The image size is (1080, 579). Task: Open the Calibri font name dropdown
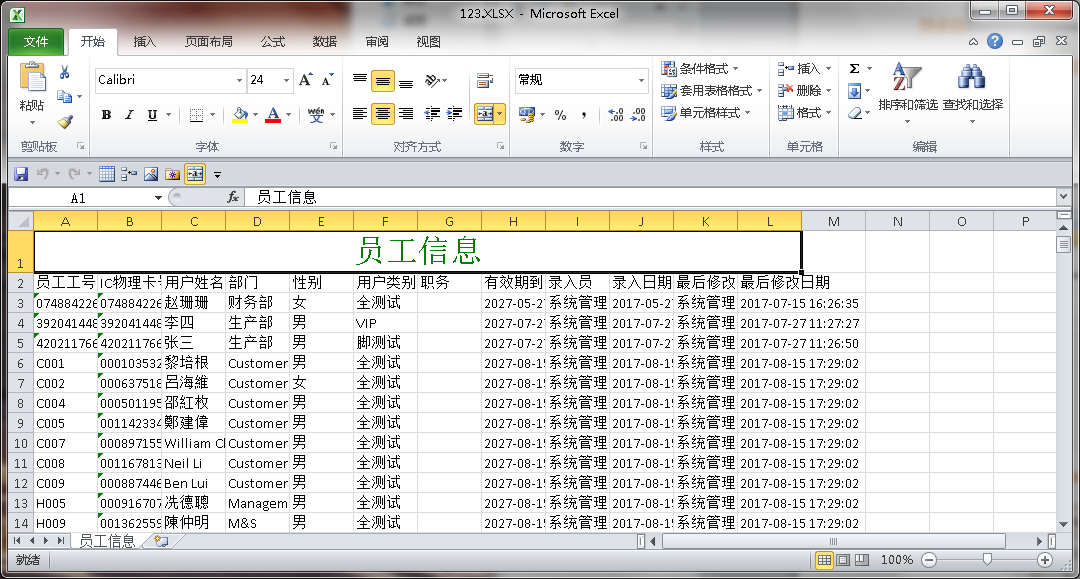pos(239,80)
